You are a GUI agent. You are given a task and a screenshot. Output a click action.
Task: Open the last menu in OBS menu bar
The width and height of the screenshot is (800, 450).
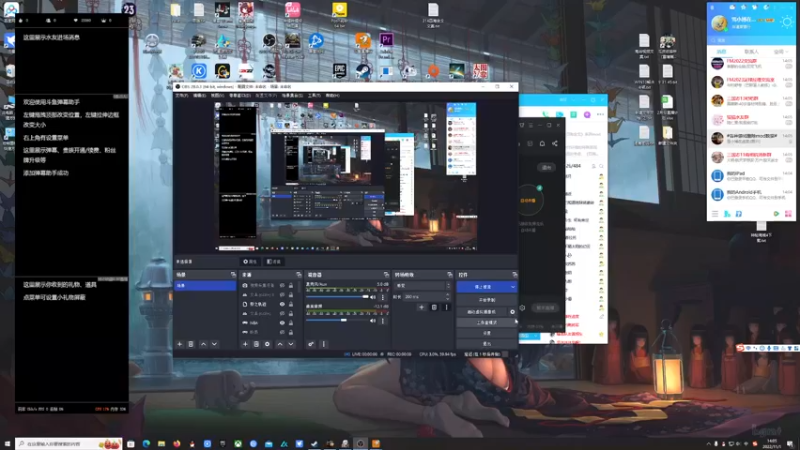tap(333, 95)
